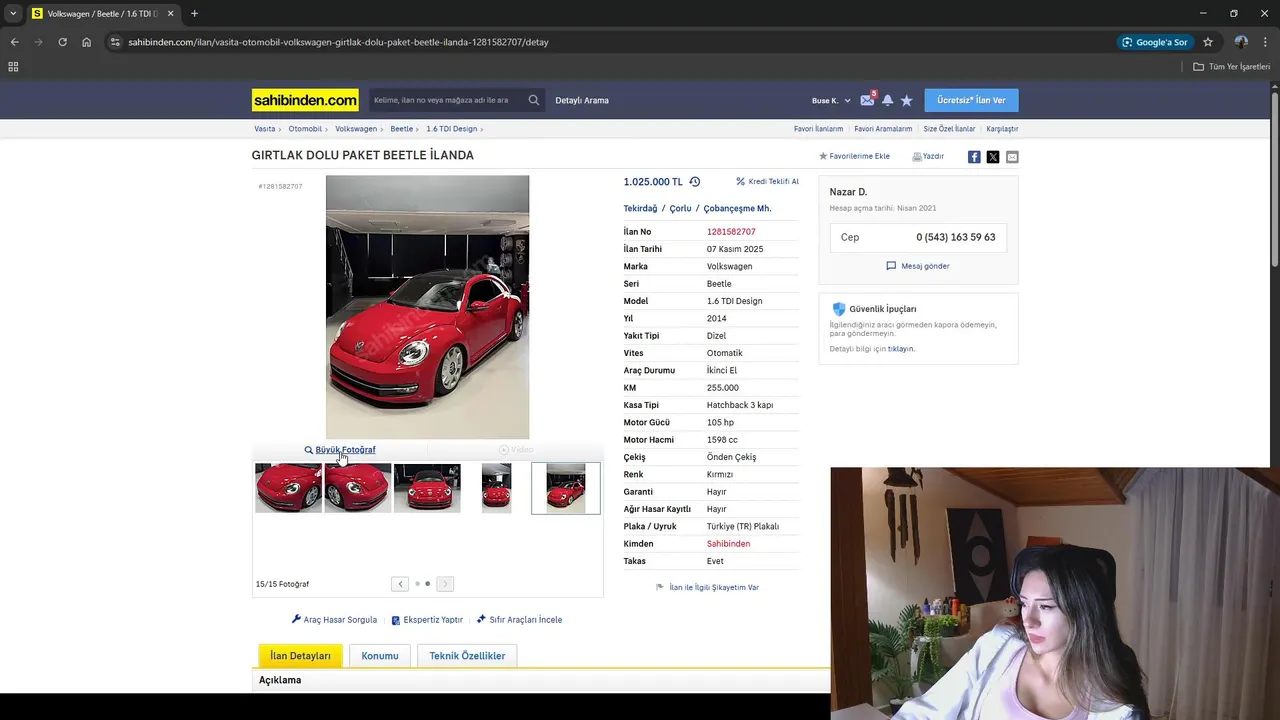Open Buse K. account dropdown

click(831, 100)
